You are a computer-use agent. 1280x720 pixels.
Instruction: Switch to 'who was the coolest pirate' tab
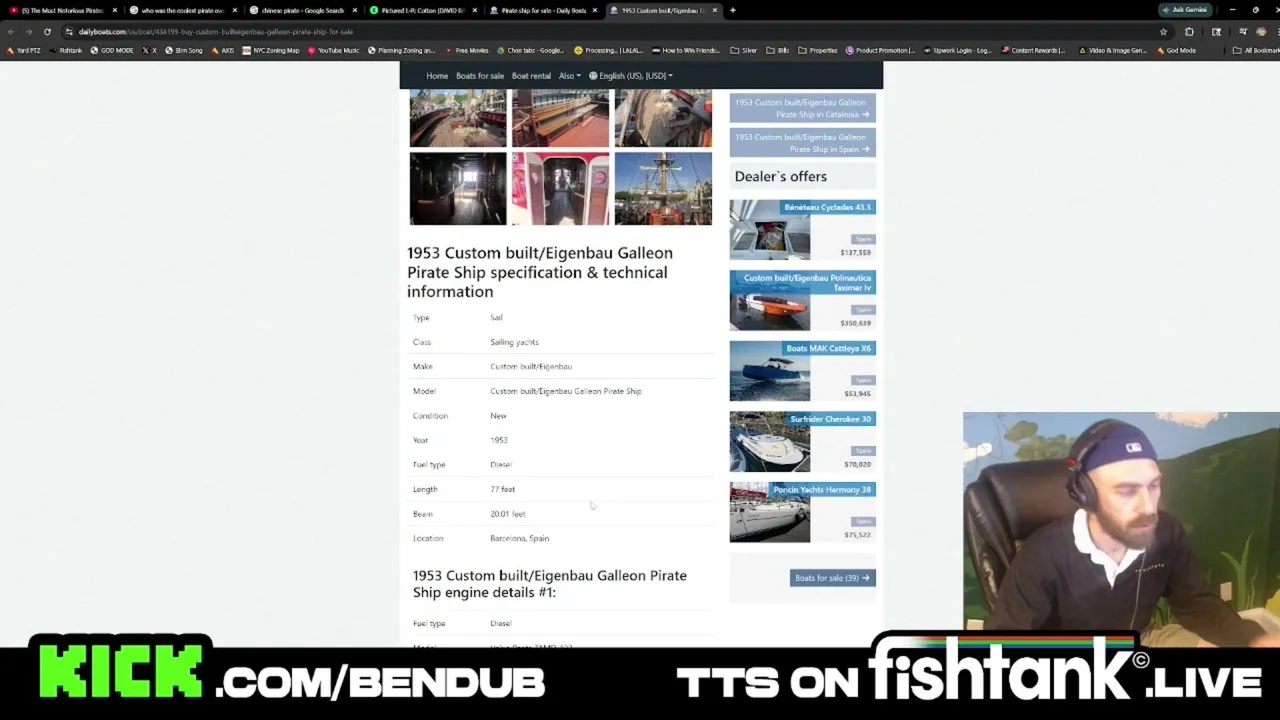click(x=182, y=10)
